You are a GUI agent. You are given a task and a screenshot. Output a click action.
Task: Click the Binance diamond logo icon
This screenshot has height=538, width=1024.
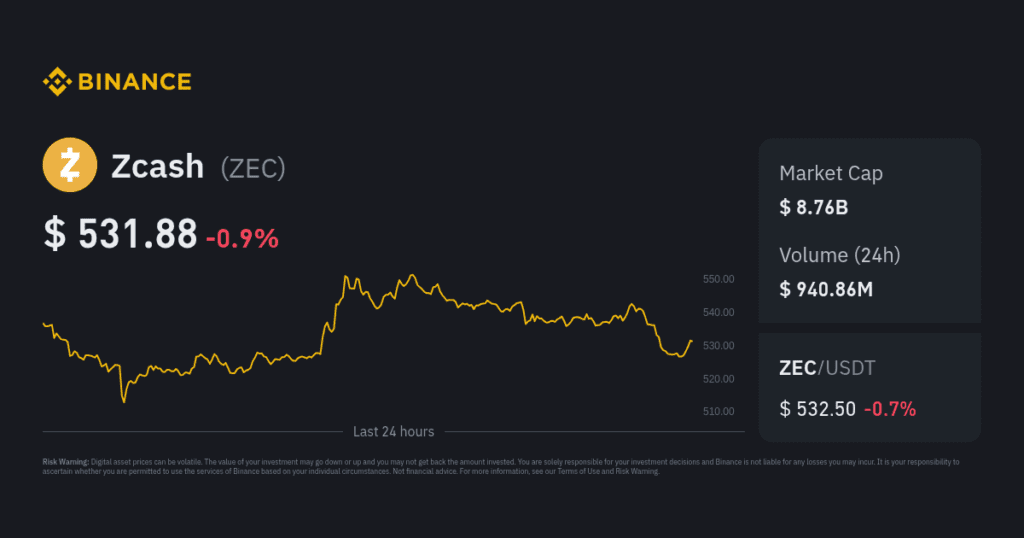[56, 82]
